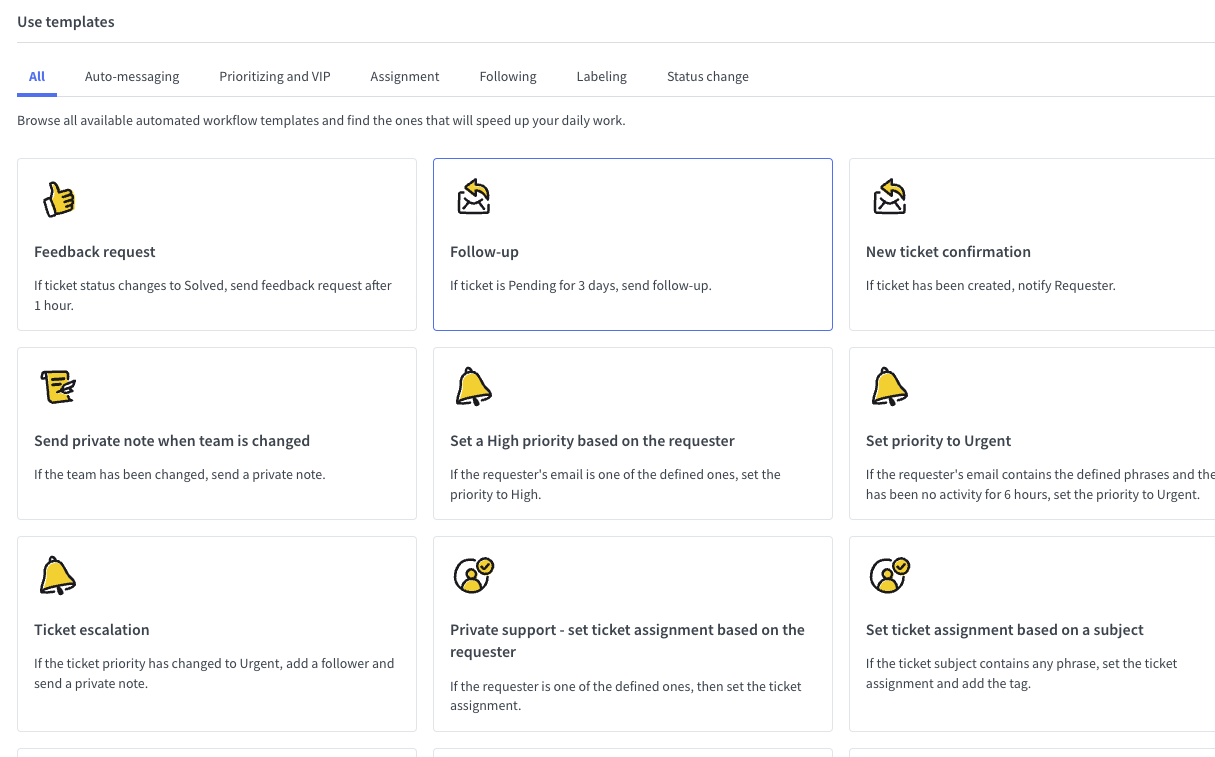Screen dimensions: 1215x757
Task: Open the Status change tab
Action: [707, 76]
